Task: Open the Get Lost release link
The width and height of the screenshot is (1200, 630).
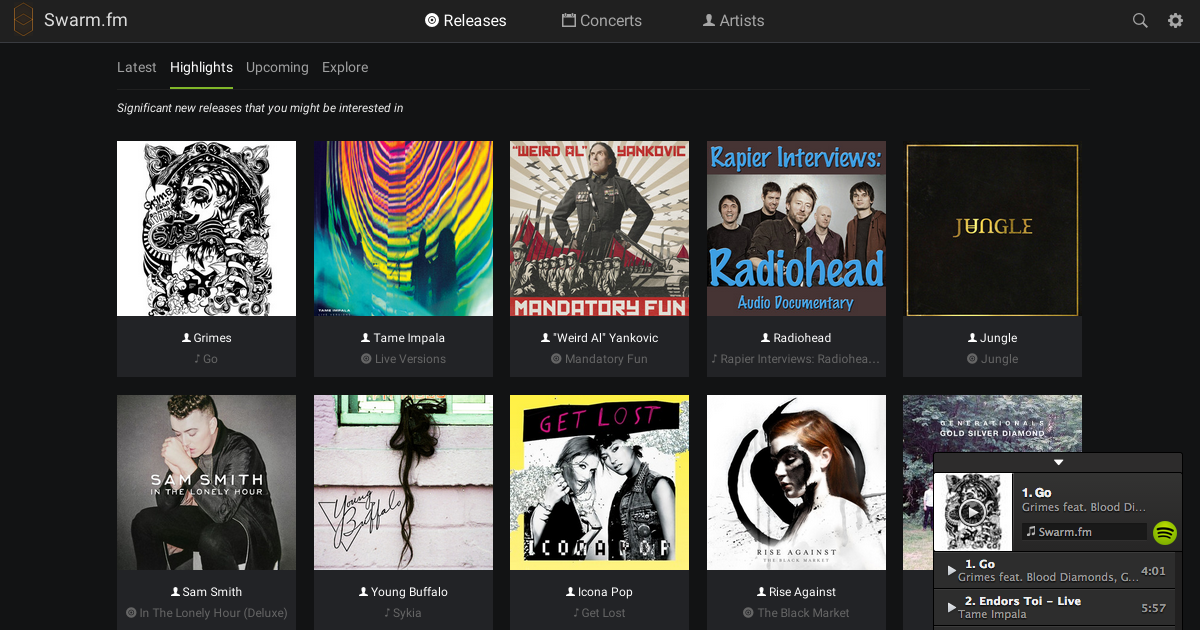Action: 599,613
